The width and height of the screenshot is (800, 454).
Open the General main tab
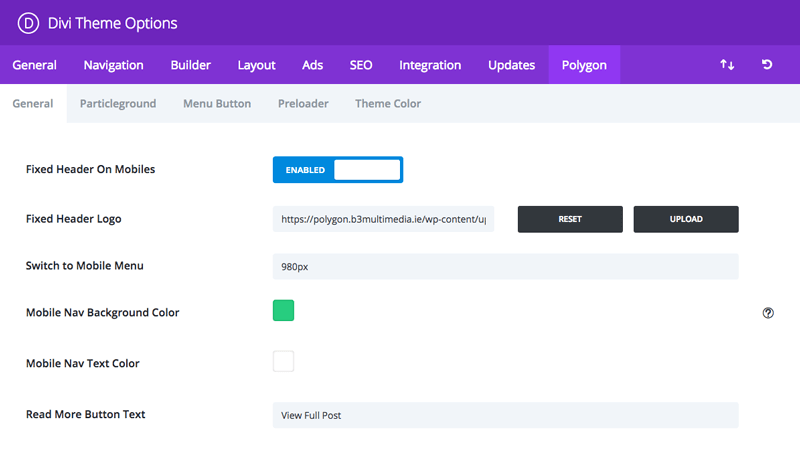click(x=34, y=65)
